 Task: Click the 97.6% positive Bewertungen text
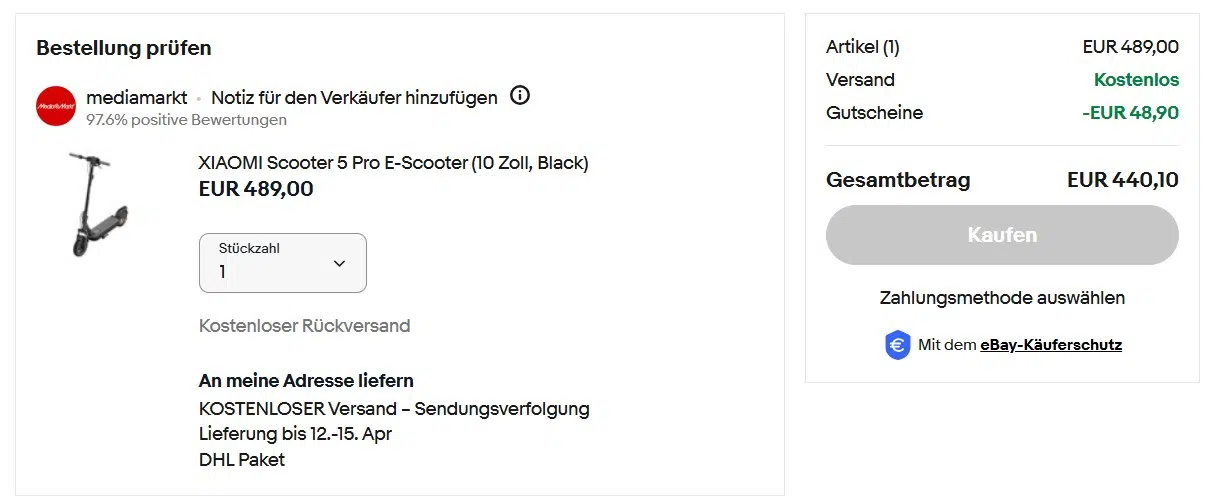[186, 120]
